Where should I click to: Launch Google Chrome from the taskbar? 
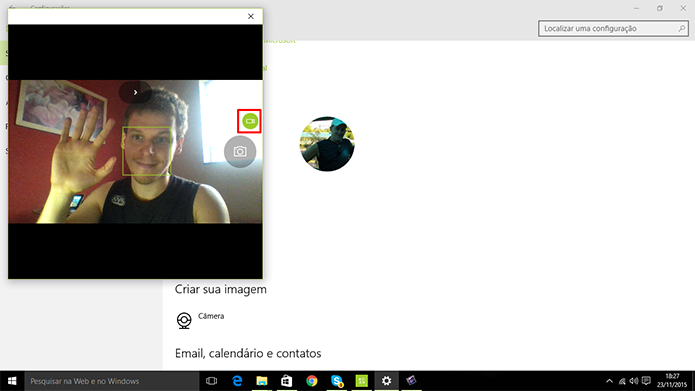coord(312,381)
